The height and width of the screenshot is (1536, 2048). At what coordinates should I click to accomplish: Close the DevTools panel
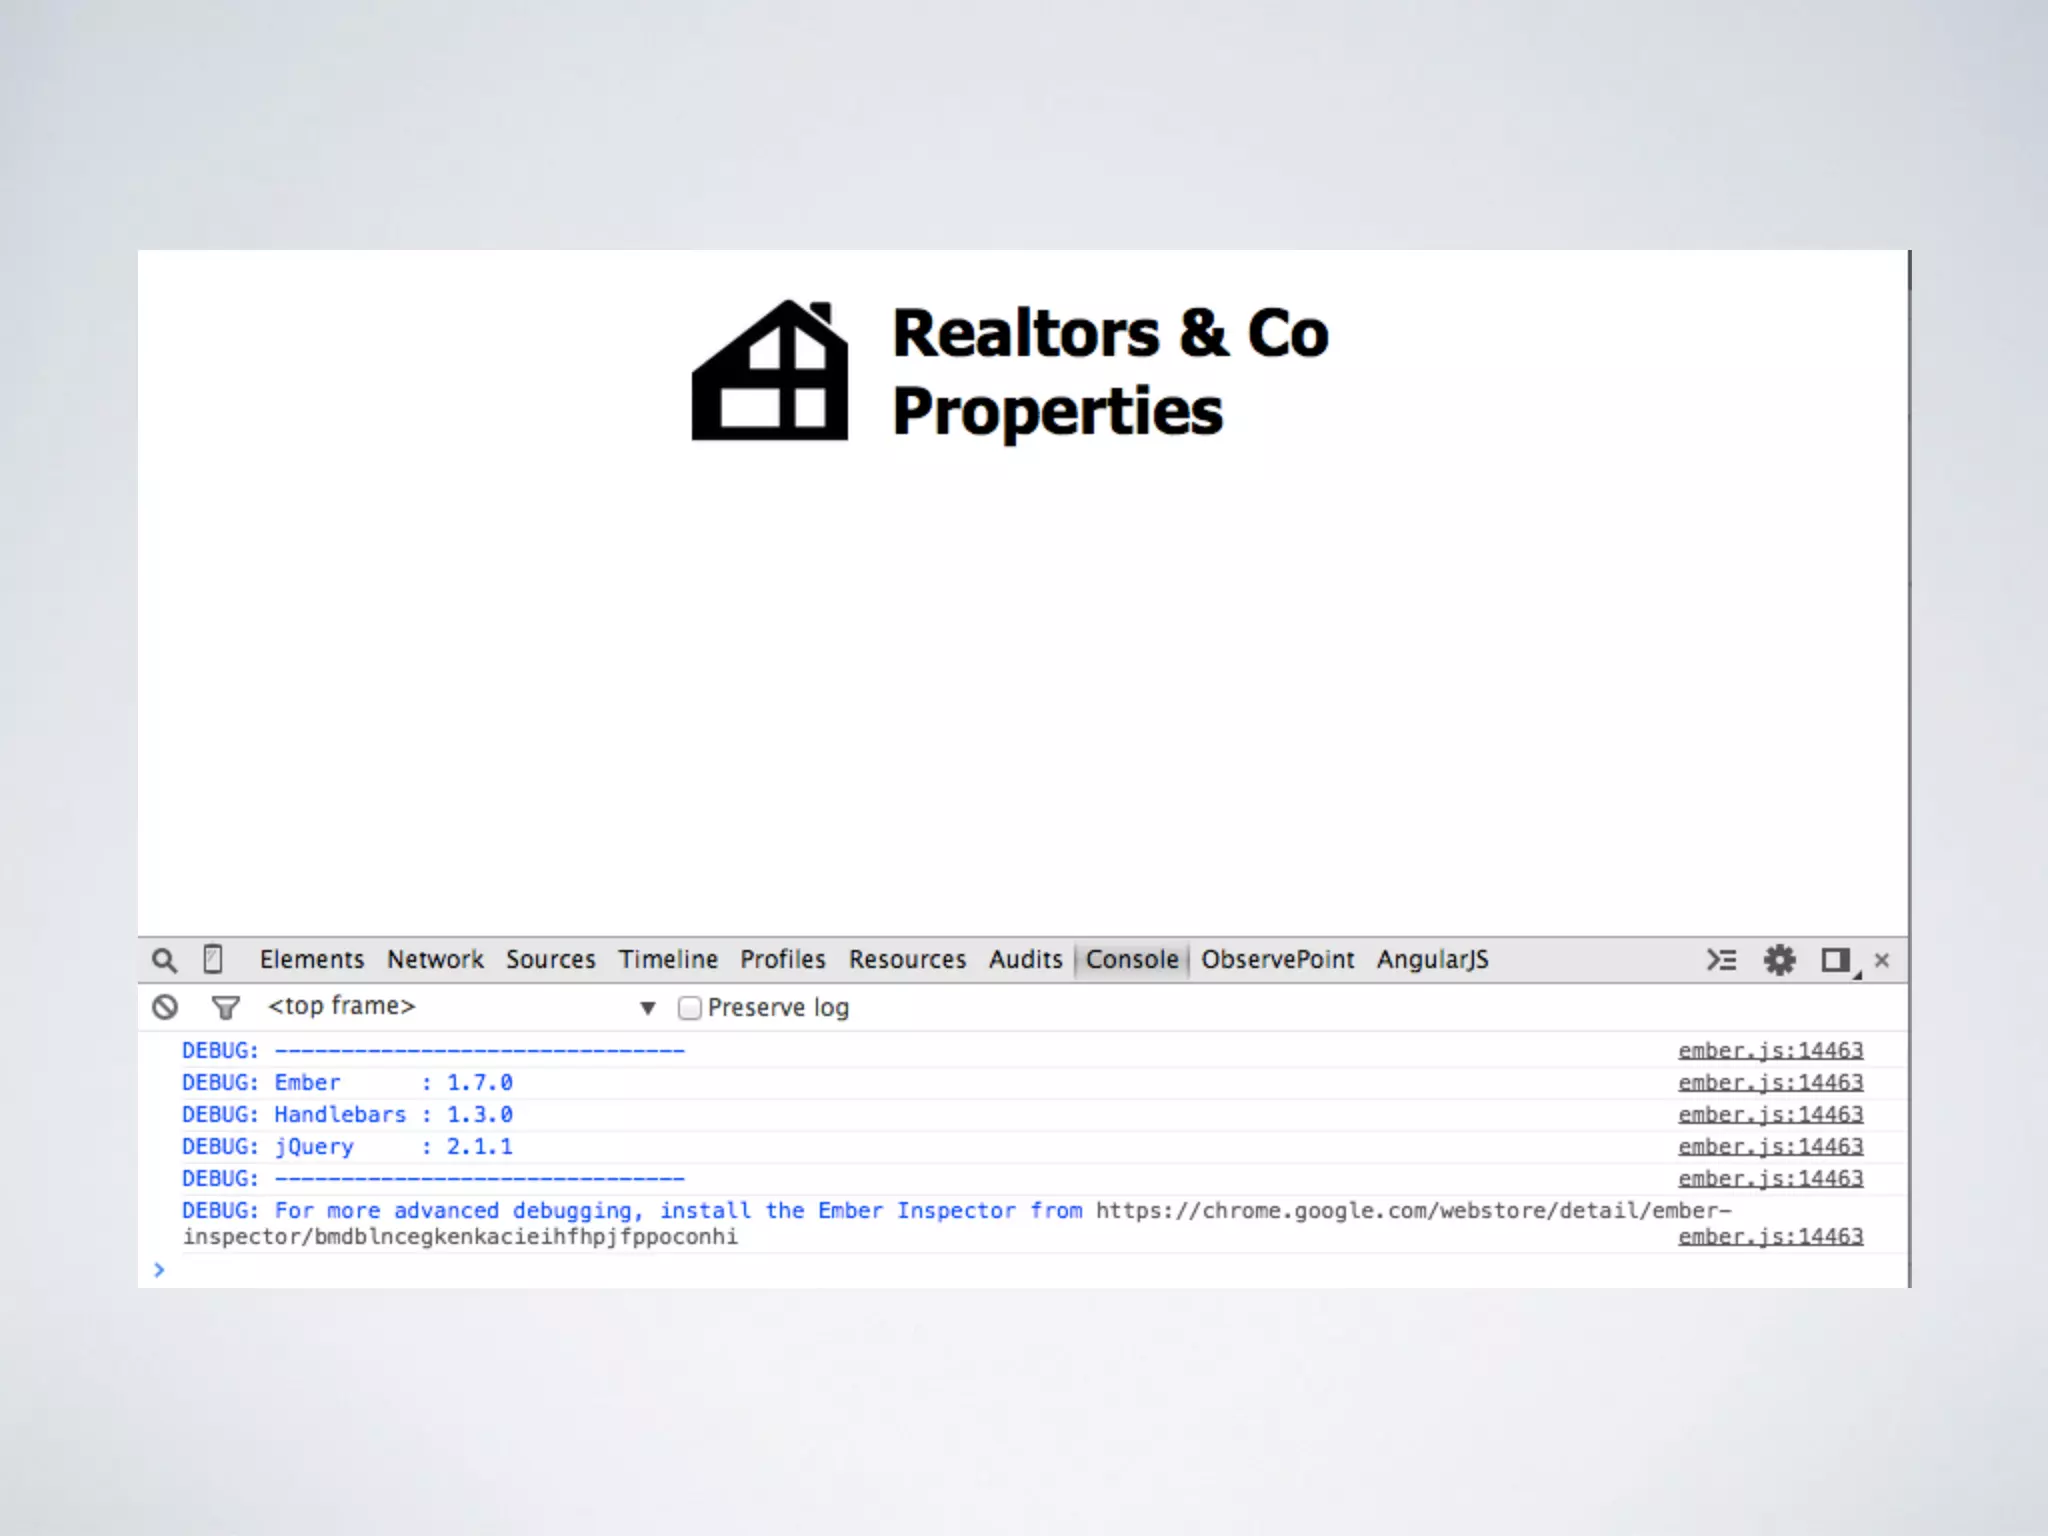tap(1882, 960)
